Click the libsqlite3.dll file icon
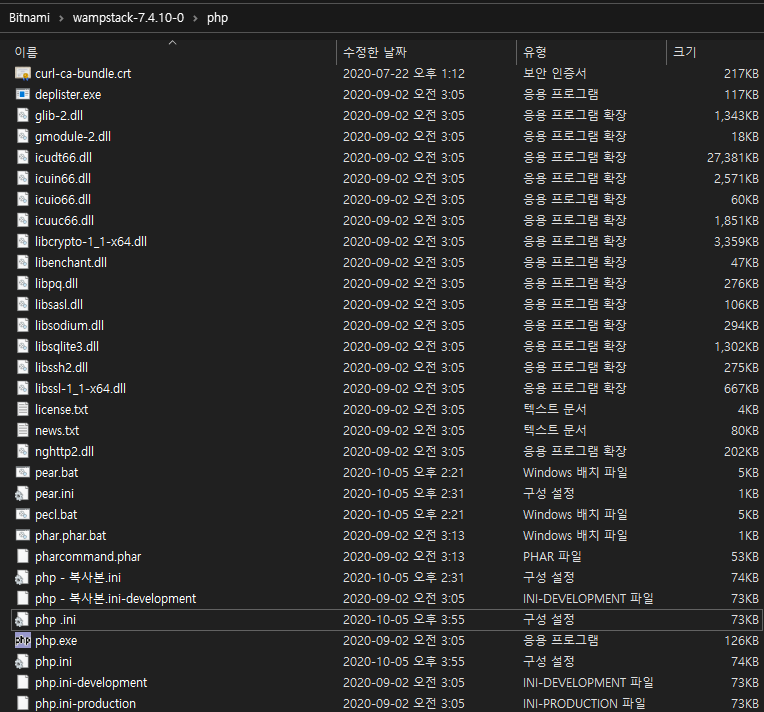Image resolution: width=764 pixels, height=712 pixels. 23,346
